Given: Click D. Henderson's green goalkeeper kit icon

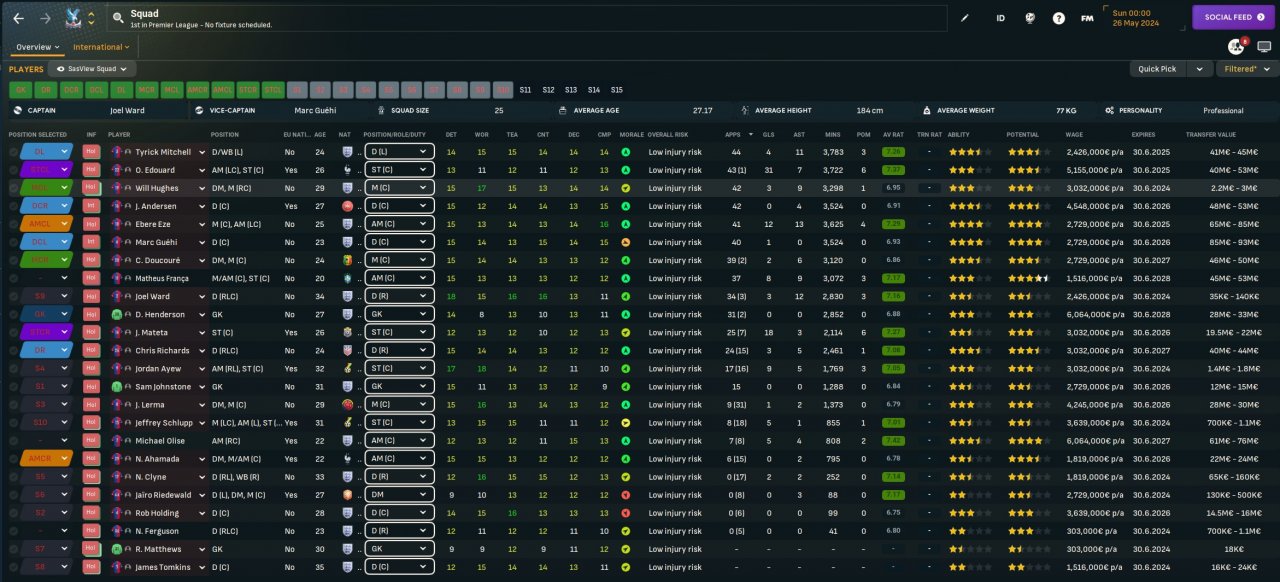Looking at the screenshot, I should pyautogui.click(x=118, y=314).
